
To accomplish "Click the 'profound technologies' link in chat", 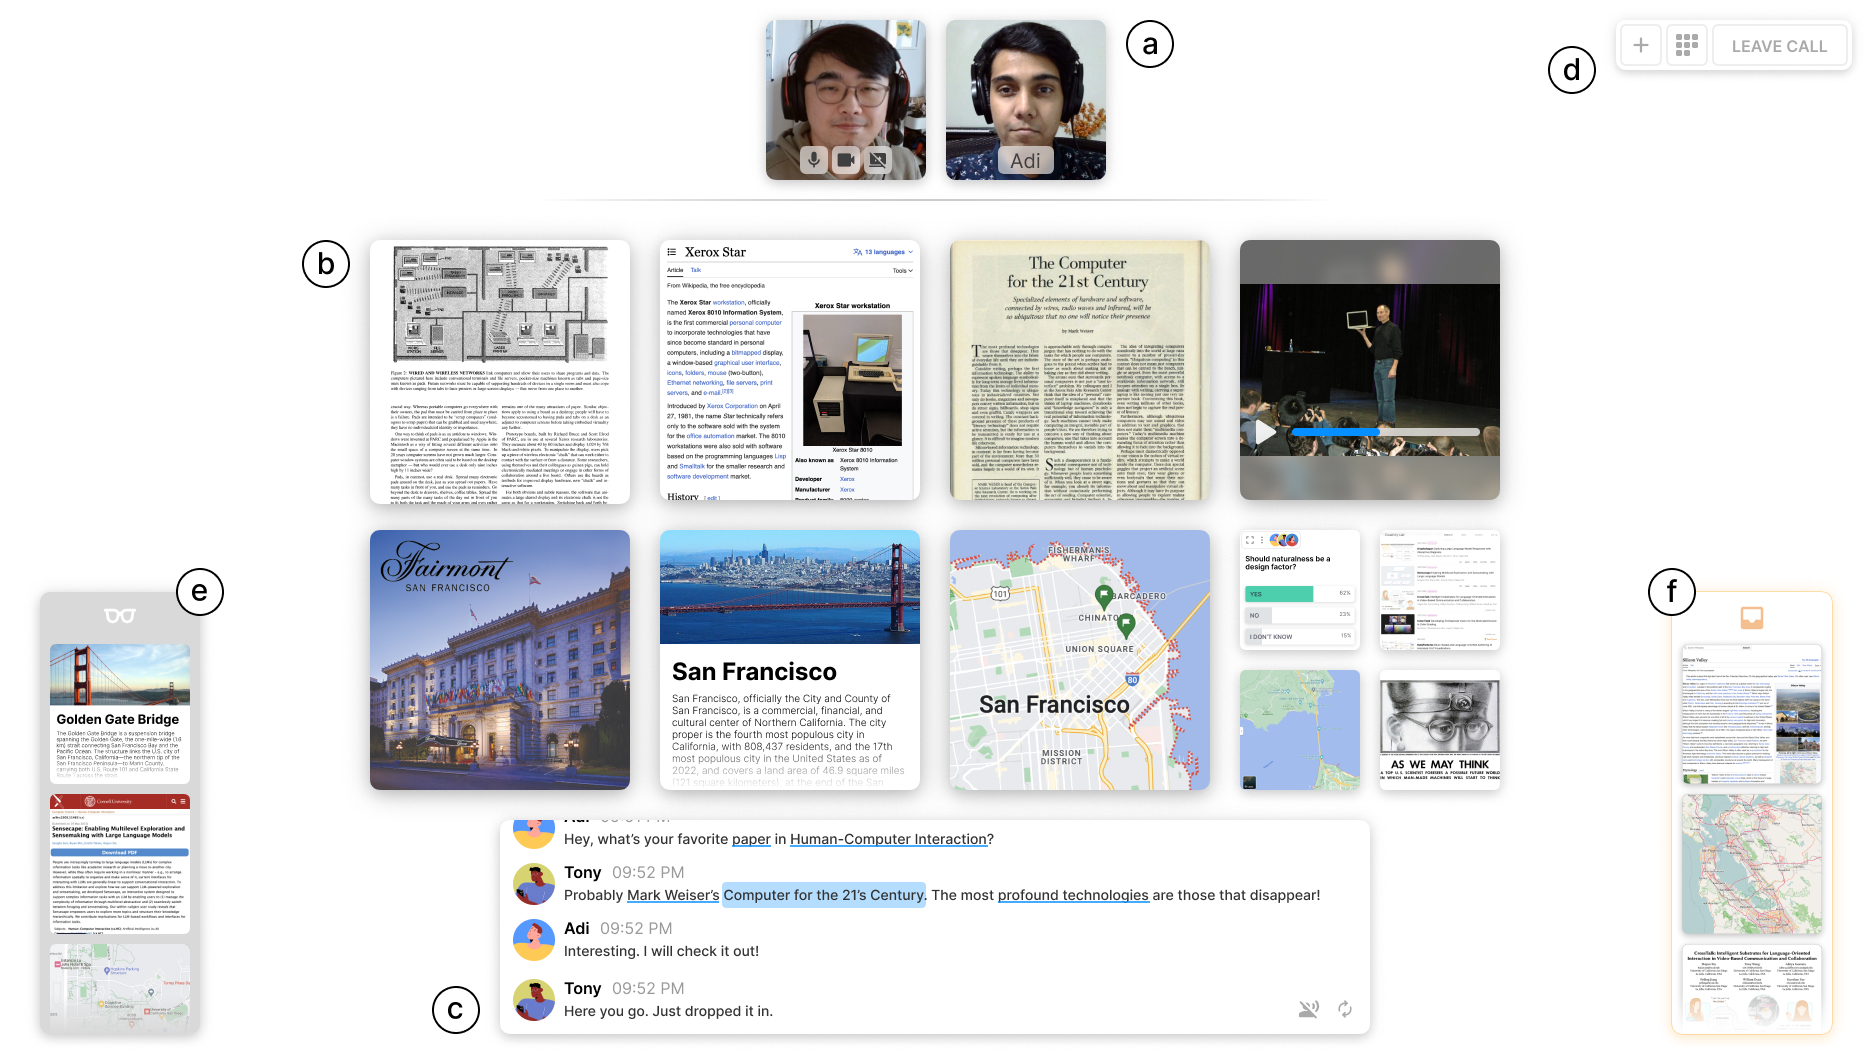I will 1073,895.
